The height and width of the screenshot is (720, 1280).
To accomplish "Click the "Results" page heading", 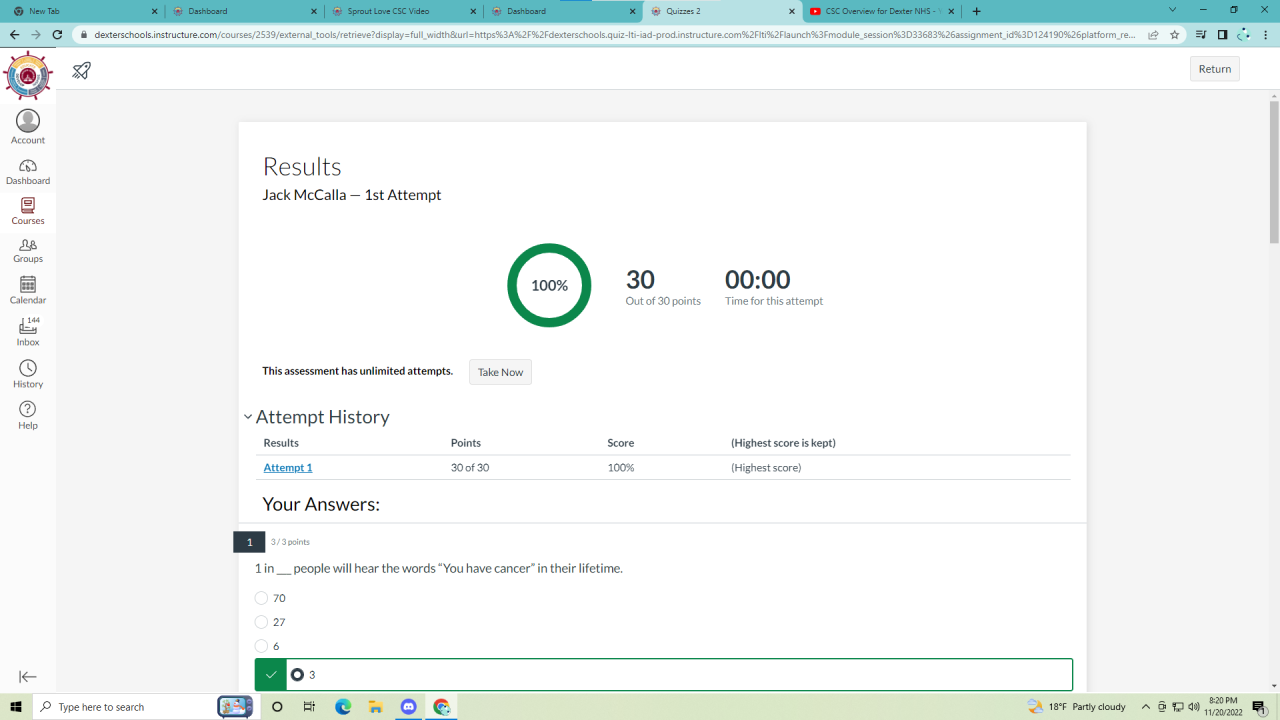I will click(302, 167).
